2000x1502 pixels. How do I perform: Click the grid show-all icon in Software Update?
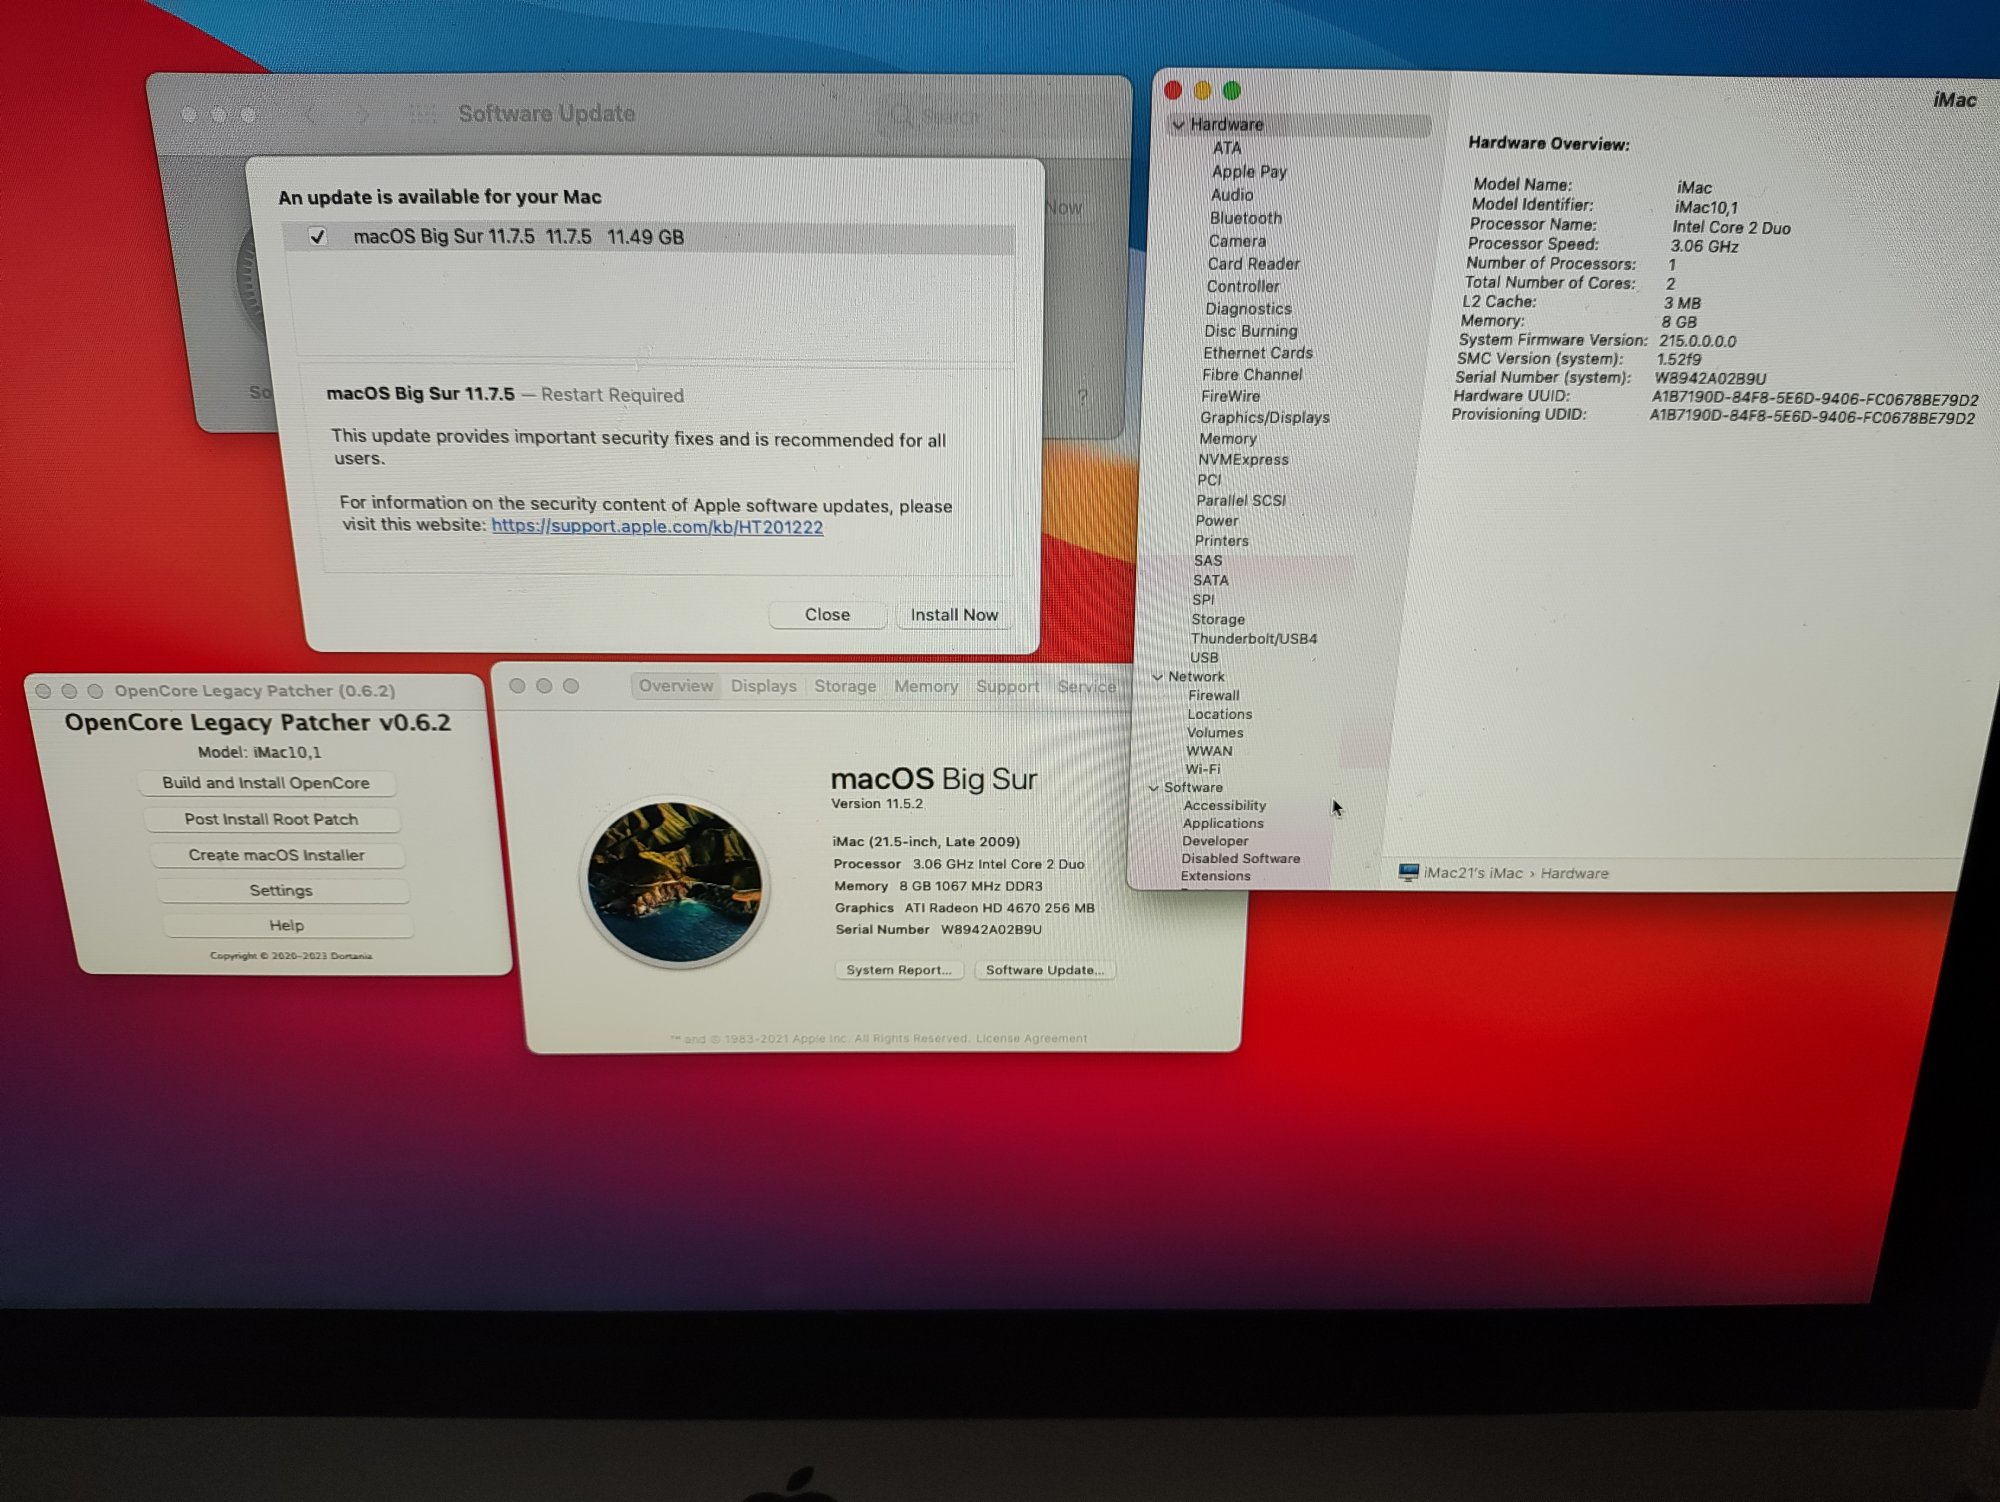(x=423, y=114)
